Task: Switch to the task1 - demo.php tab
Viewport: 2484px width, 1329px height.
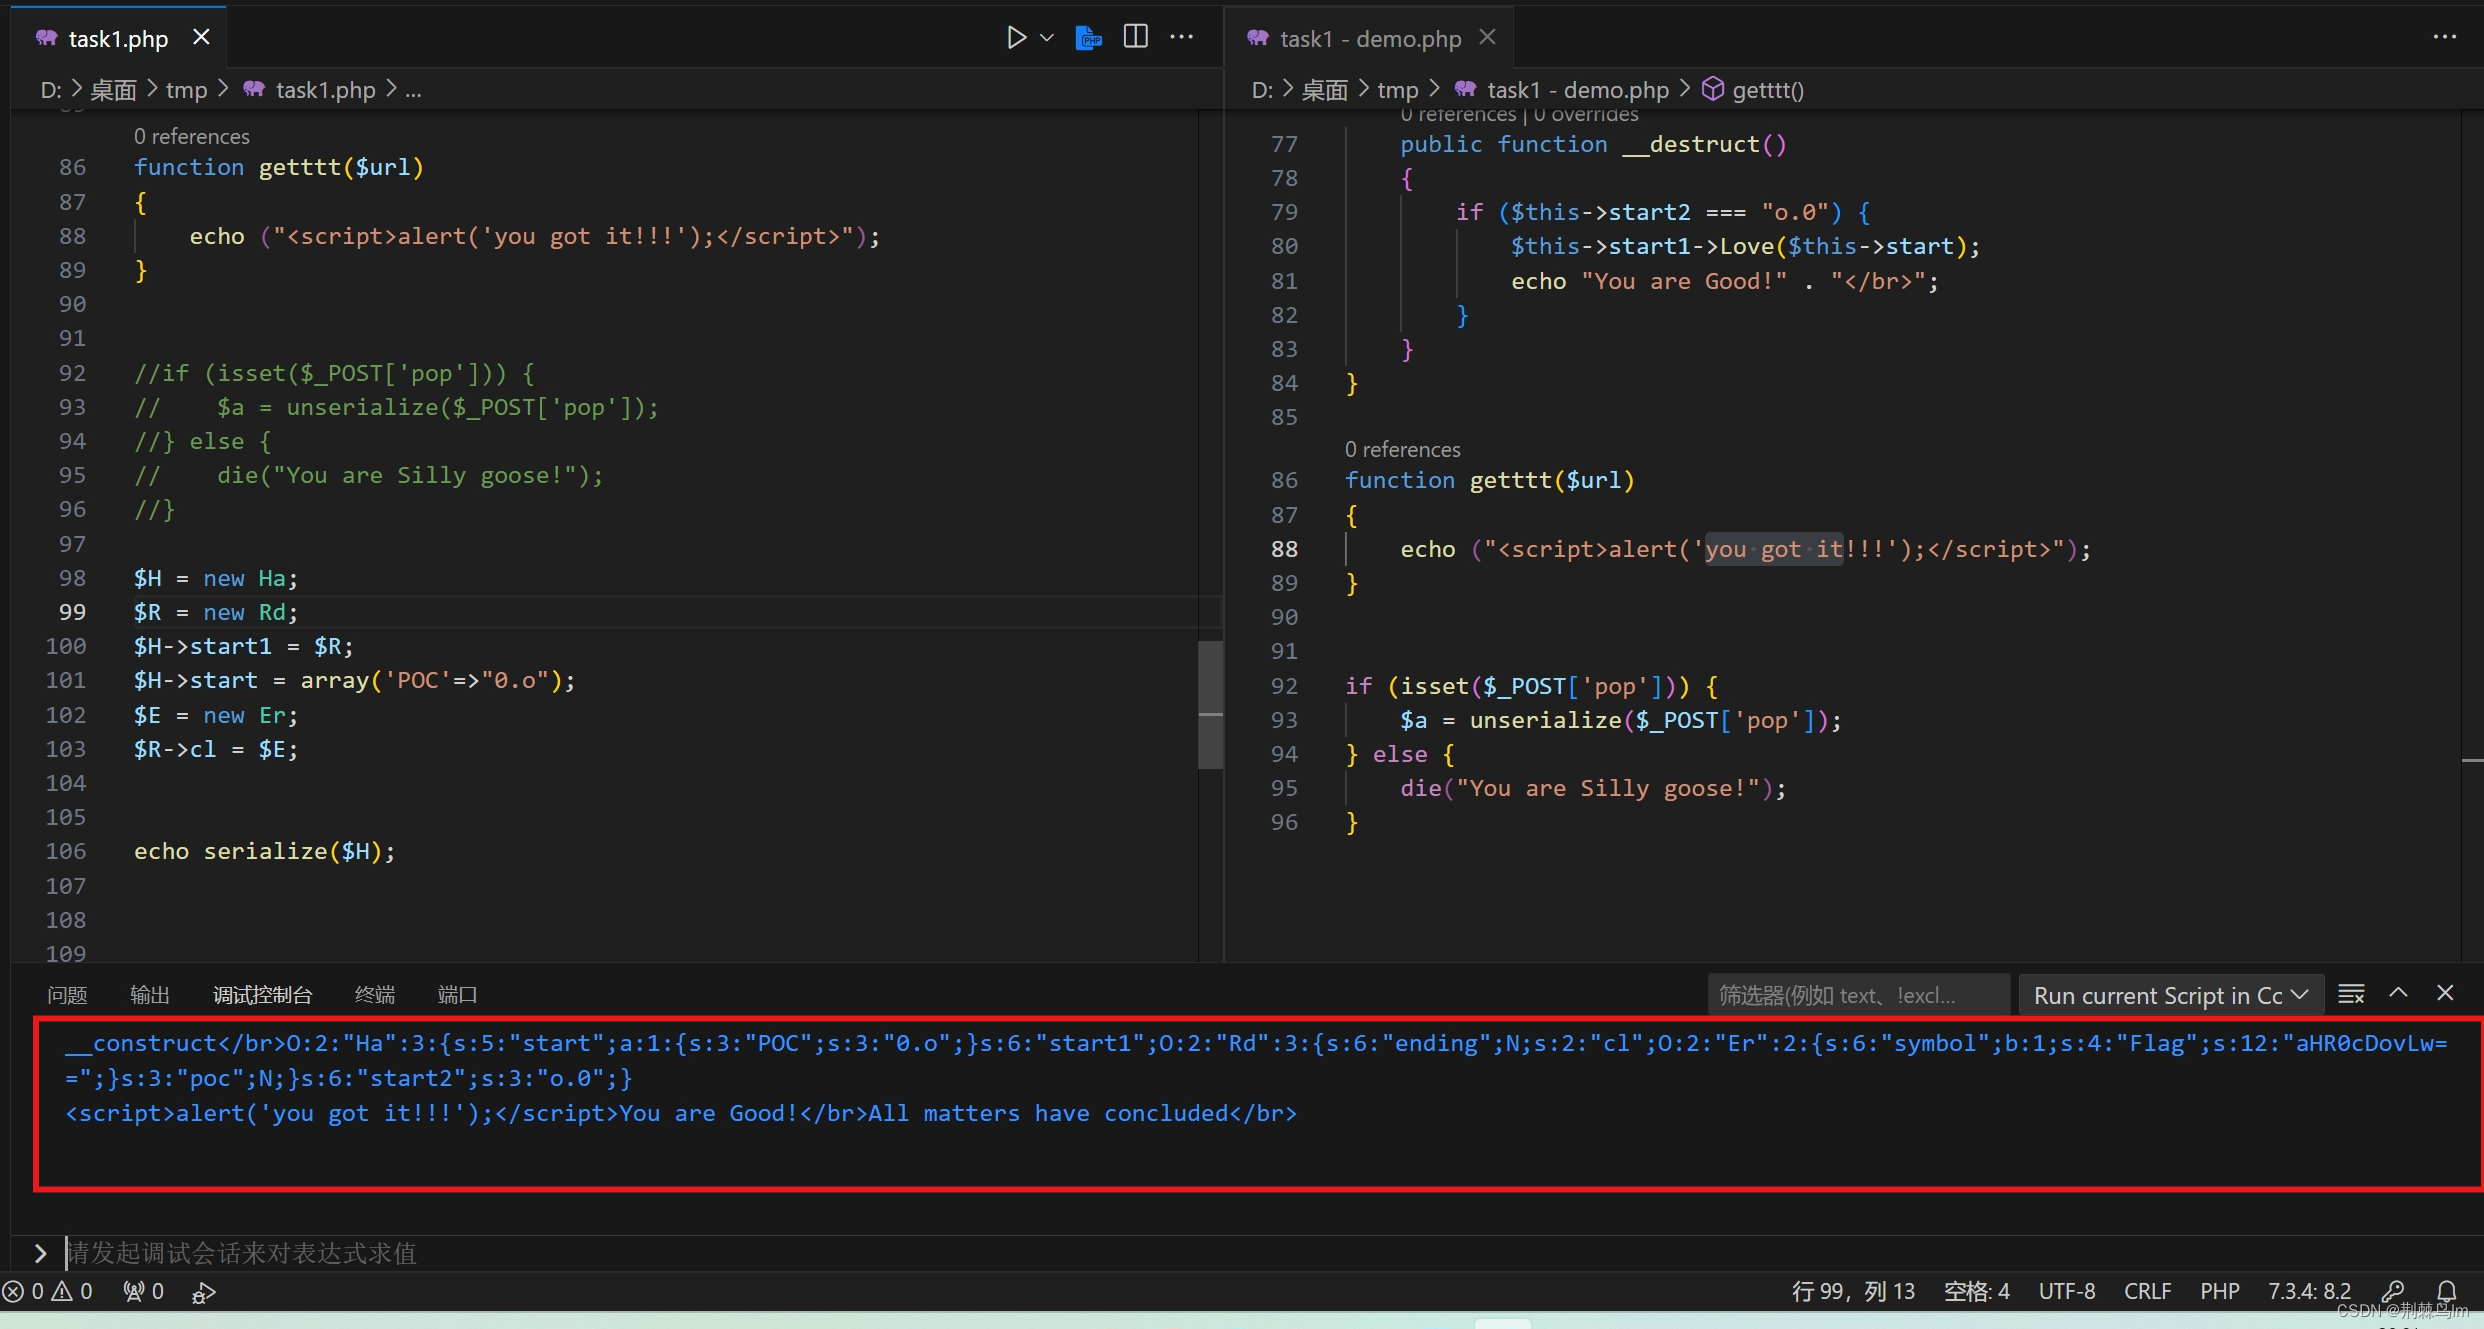Action: pos(1370,39)
